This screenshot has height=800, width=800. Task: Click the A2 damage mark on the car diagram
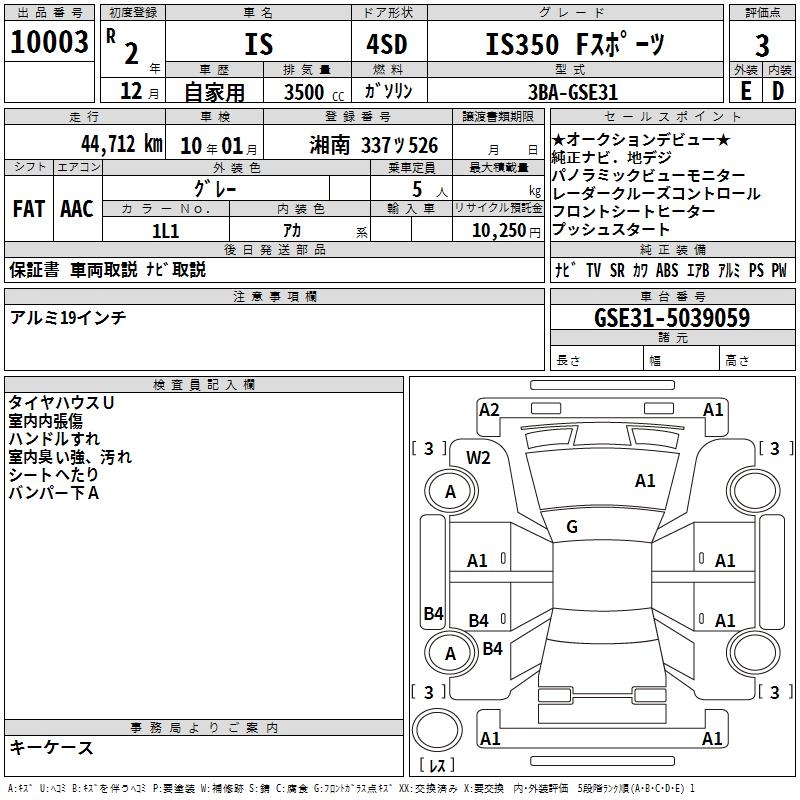click(x=489, y=409)
